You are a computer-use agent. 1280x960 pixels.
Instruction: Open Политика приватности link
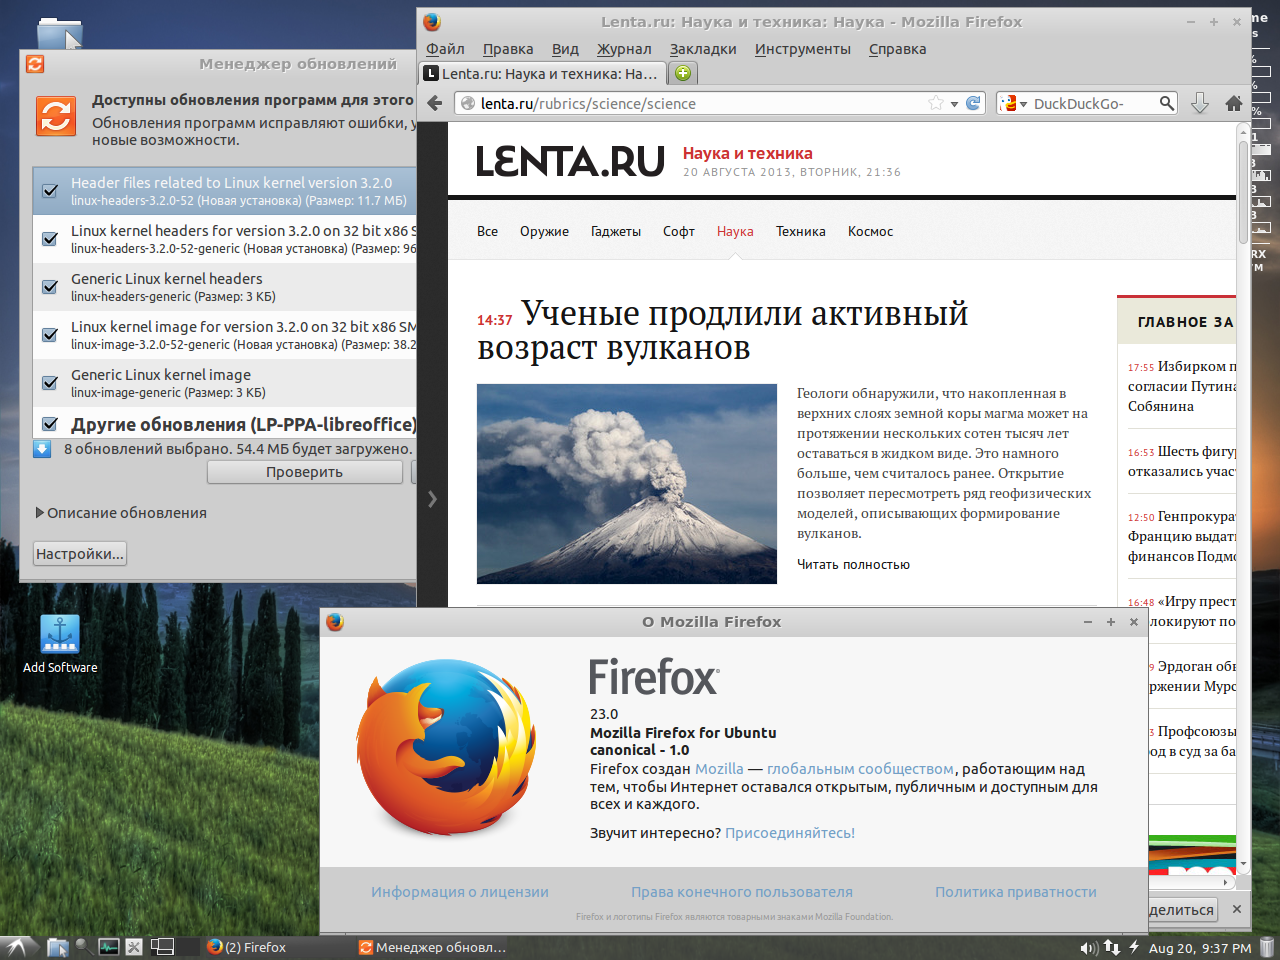click(x=1016, y=892)
